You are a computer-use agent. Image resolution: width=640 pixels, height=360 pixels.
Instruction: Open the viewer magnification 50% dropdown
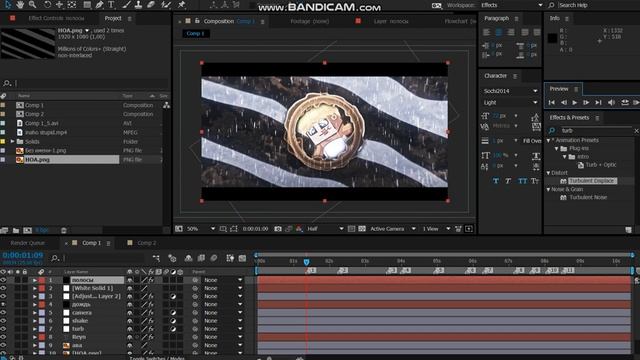[201, 229]
